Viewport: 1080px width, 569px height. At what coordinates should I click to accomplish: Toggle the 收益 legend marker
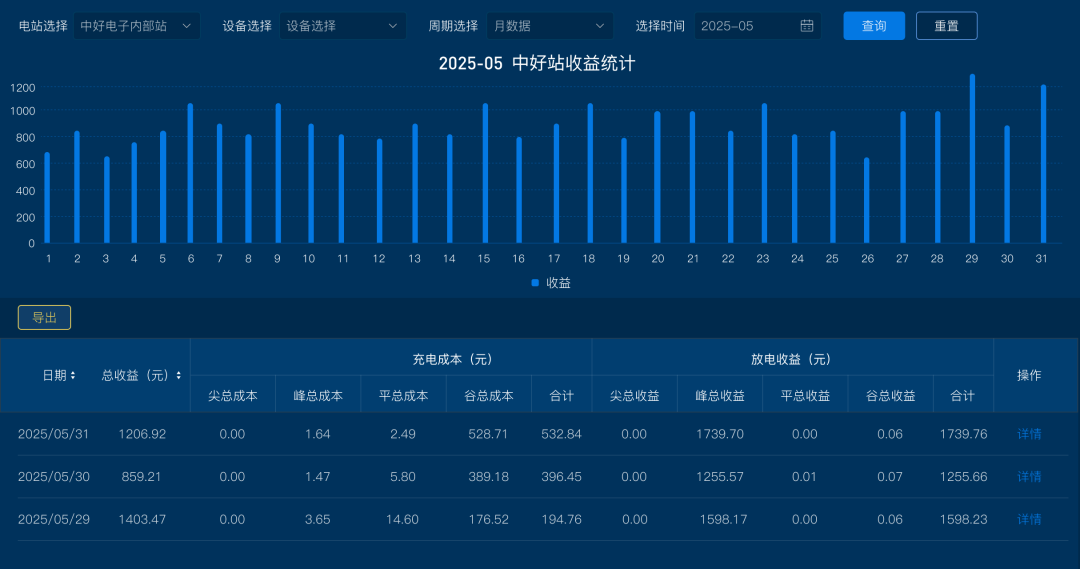(535, 283)
